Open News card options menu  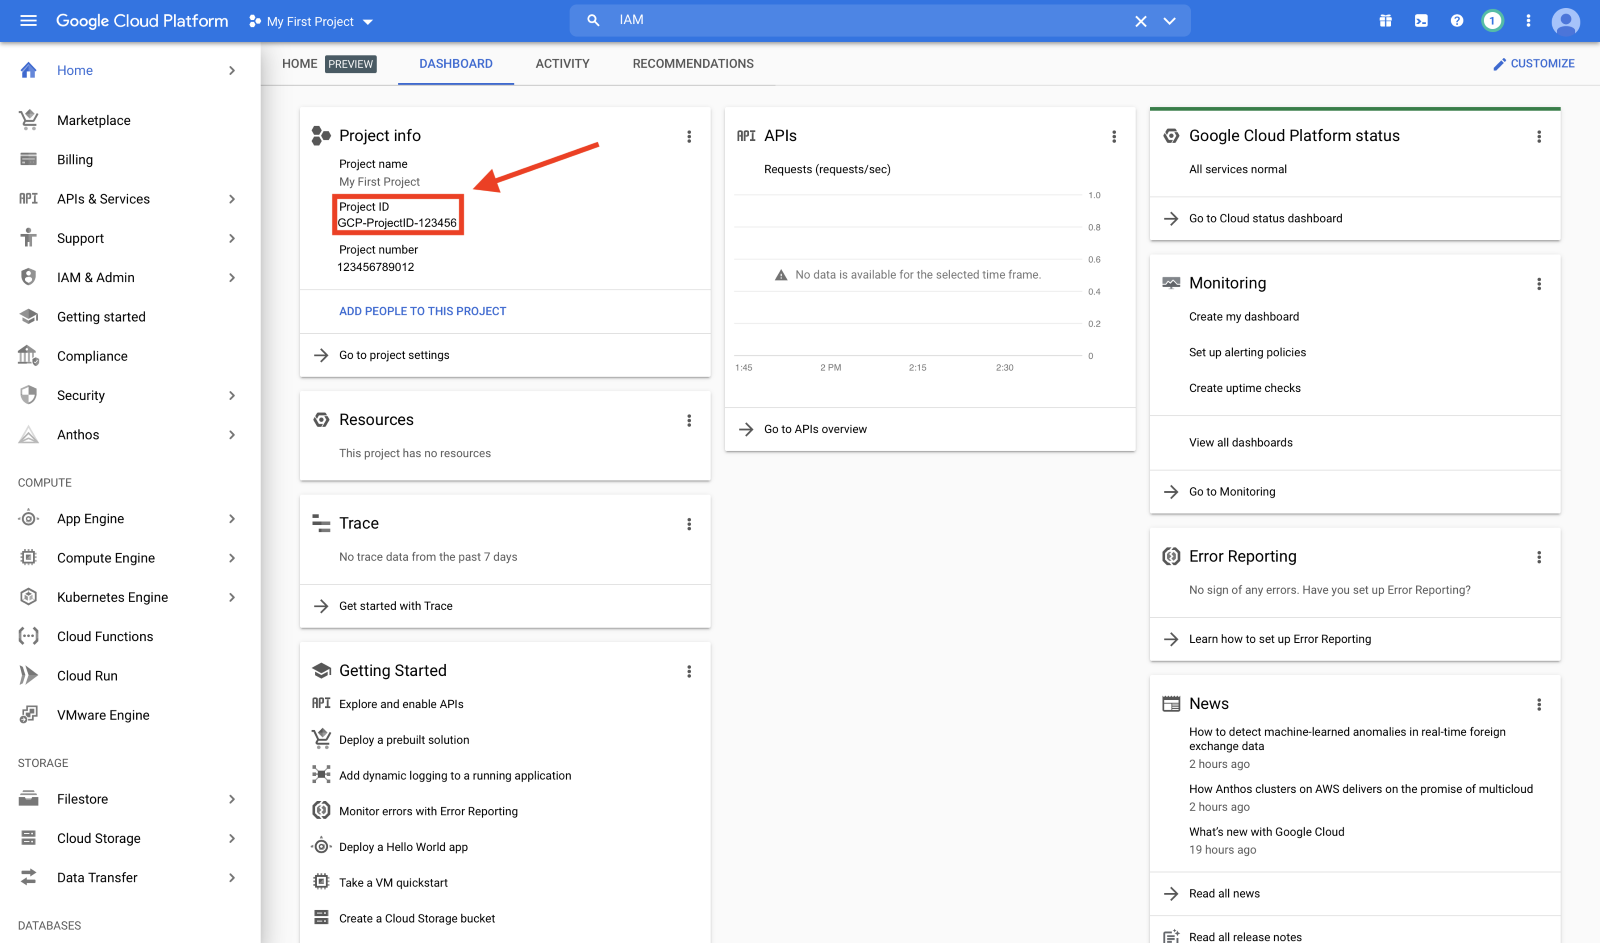(x=1539, y=705)
